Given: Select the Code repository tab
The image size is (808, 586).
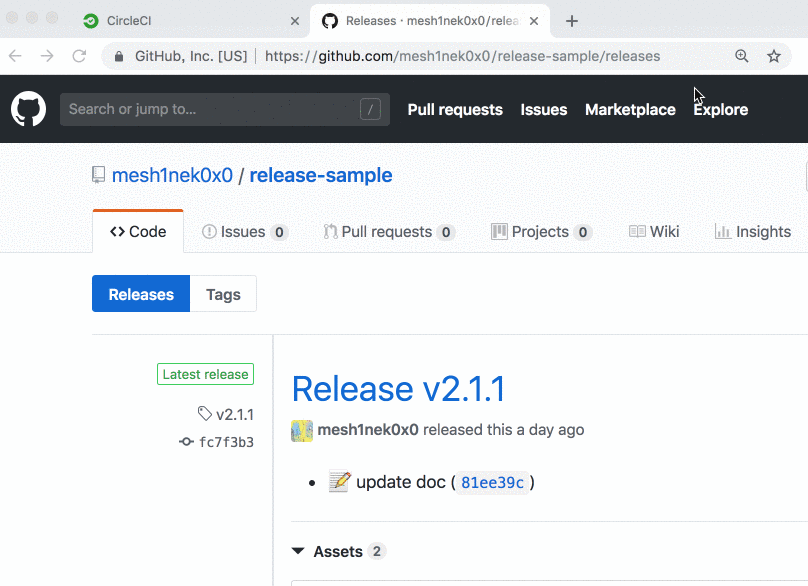Looking at the screenshot, I should (138, 232).
